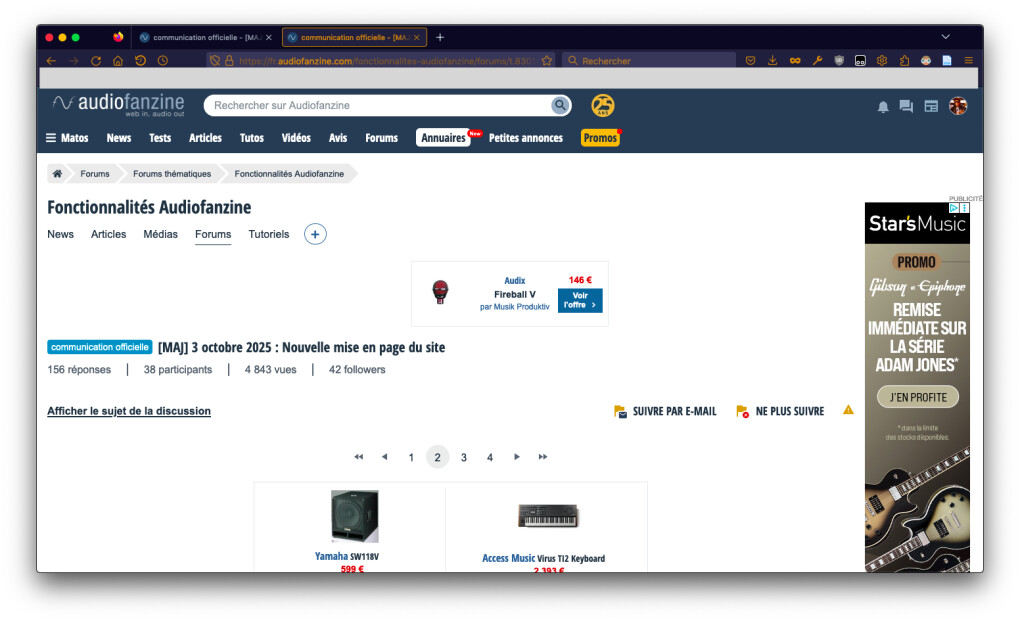The image size is (1020, 621).
Task: Select the Médias sub-tab
Action: tap(161, 234)
